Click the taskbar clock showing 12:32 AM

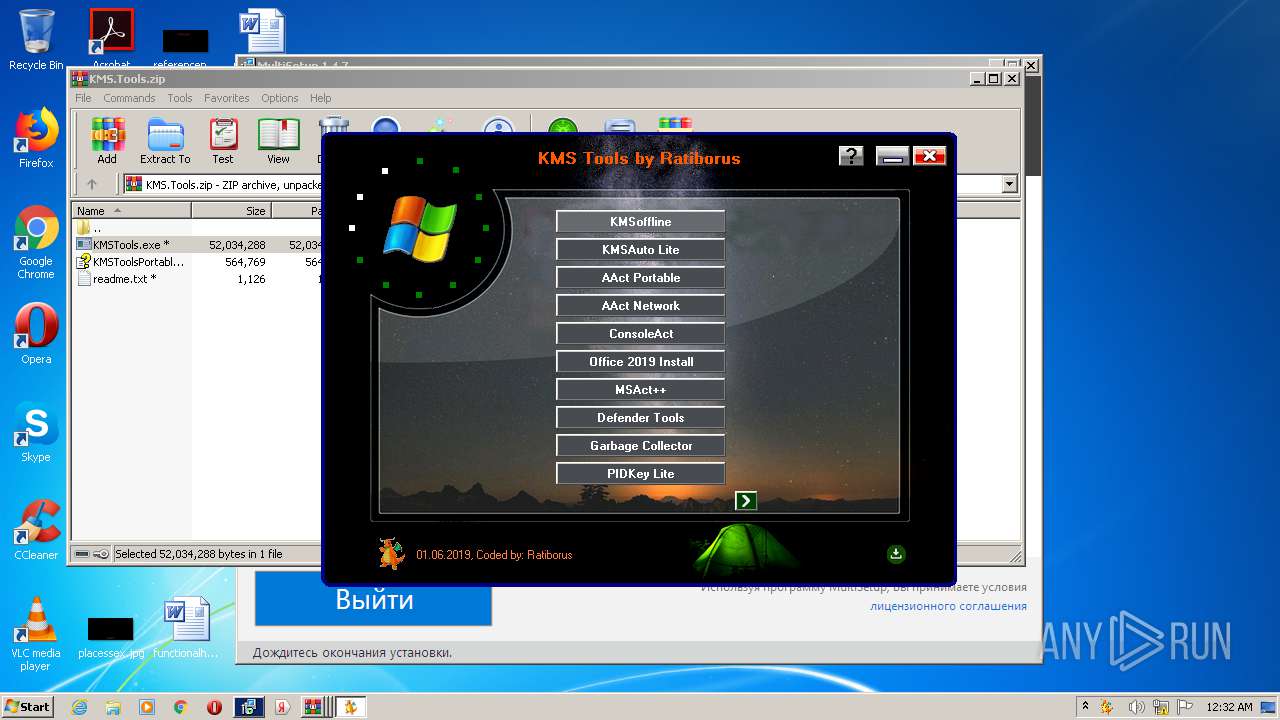1229,707
